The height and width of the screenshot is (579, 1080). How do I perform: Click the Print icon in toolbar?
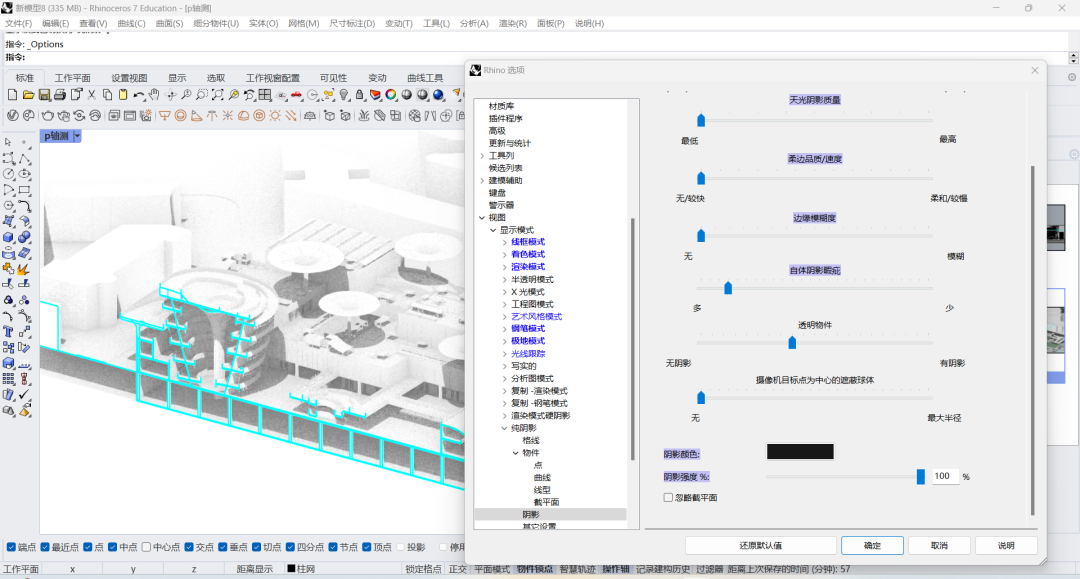[x=60, y=94]
